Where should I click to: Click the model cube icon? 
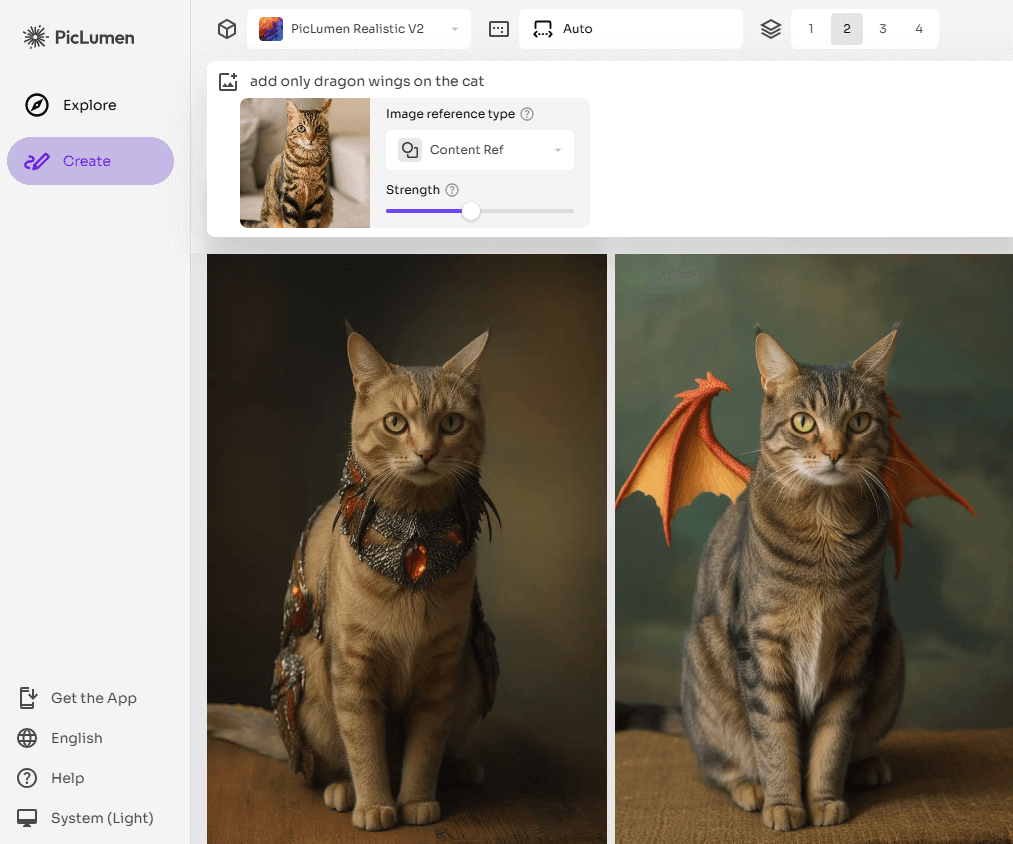click(227, 29)
